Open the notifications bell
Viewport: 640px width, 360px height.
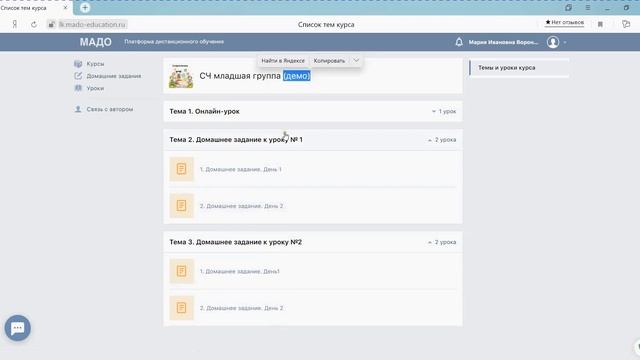459,42
